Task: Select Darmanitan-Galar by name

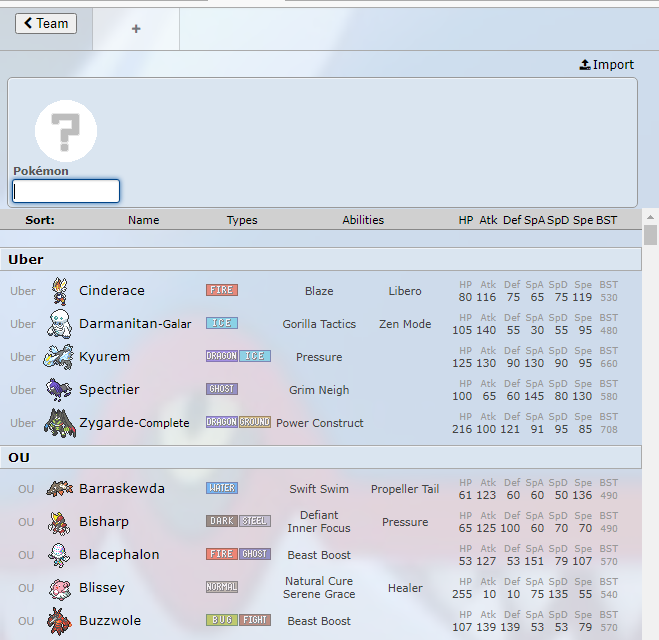Action: [x=135, y=324]
